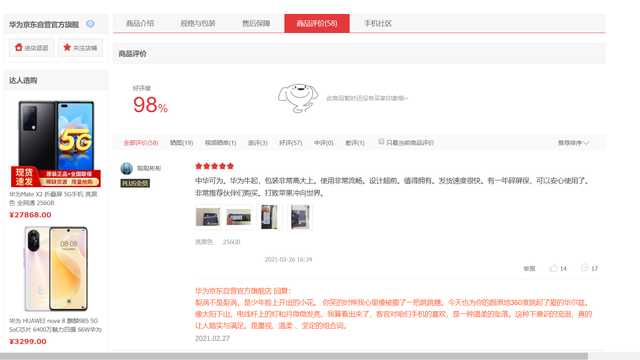Click the JD mascot illustration

pos(298,98)
